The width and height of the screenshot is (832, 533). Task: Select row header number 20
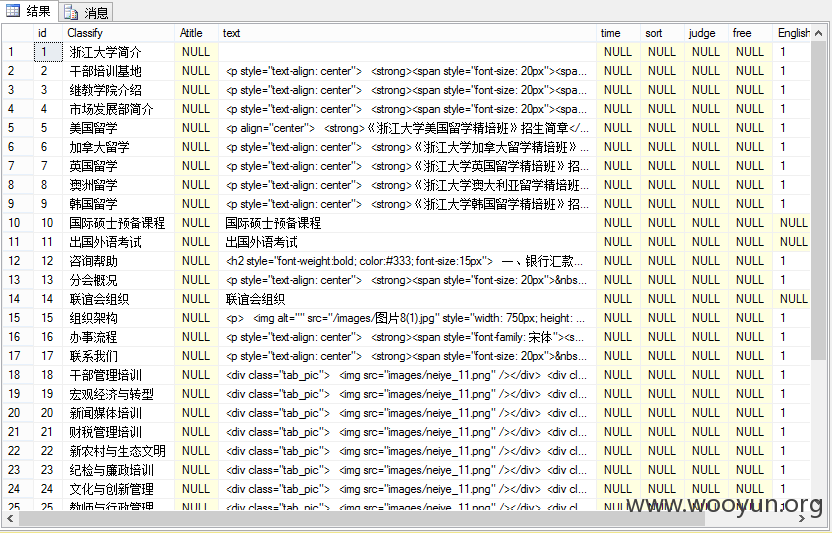18,413
